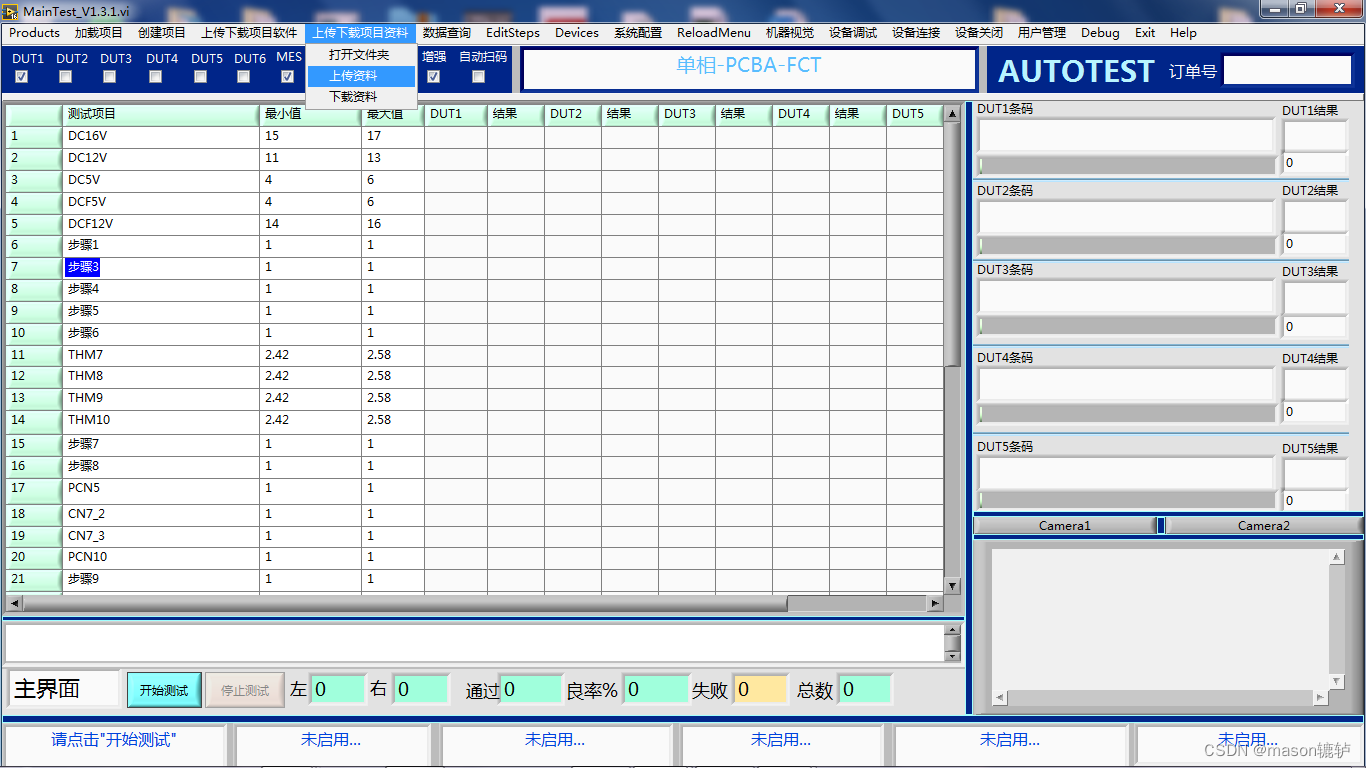Open the 加载项目 menu
Screen dimensions: 1366x768
(x=98, y=33)
